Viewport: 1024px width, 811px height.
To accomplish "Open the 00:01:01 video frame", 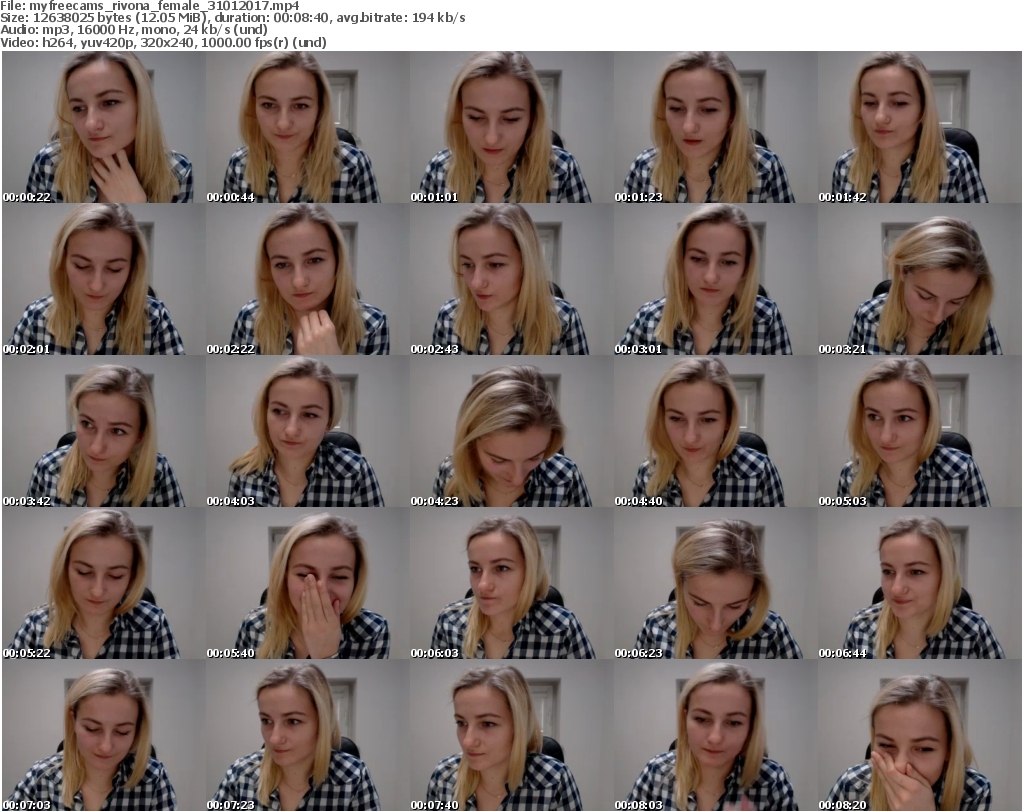I will tap(511, 128).
